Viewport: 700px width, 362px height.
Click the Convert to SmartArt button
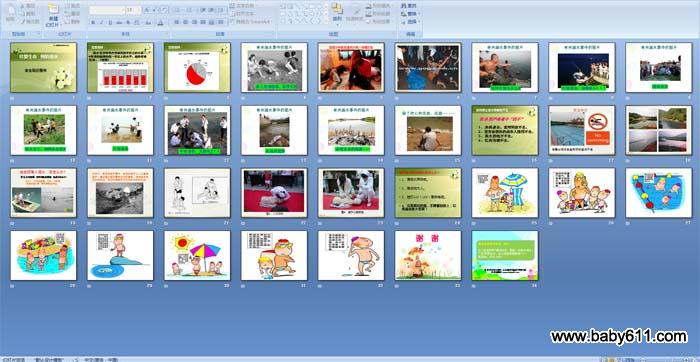click(x=249, y=21)
